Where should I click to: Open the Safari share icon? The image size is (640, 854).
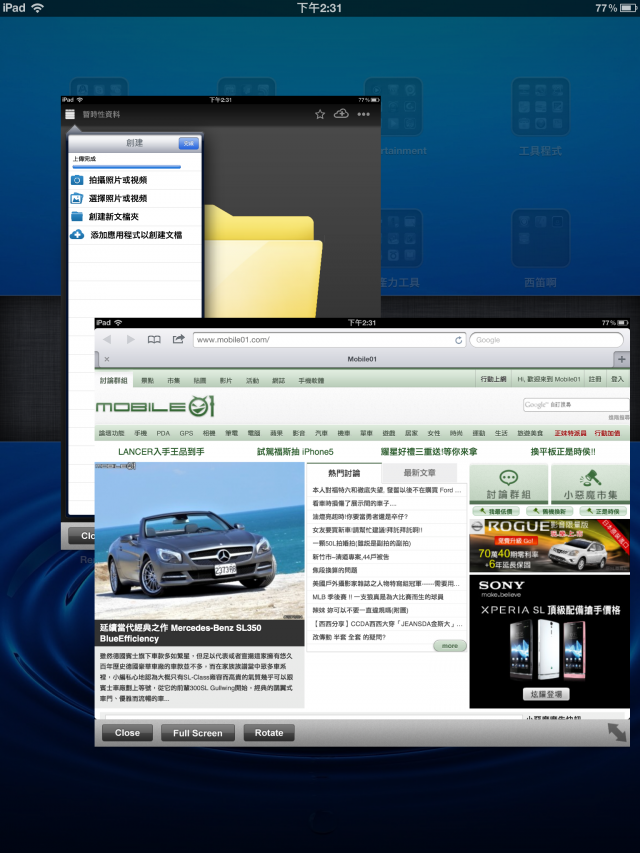click(178, 339)
